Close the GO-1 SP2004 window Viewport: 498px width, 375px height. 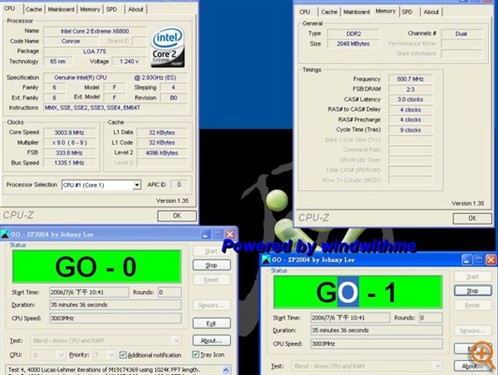[x=491, y=260]
